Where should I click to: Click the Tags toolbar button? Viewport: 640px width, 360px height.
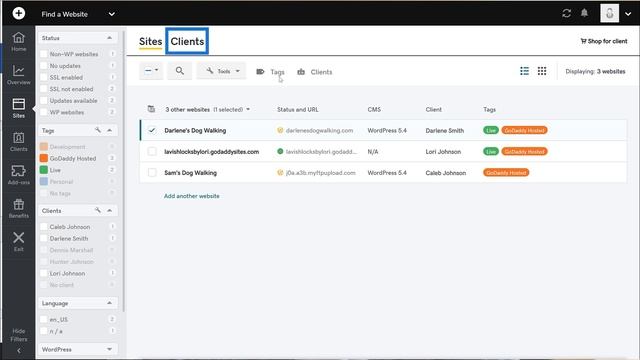(270, 72)
